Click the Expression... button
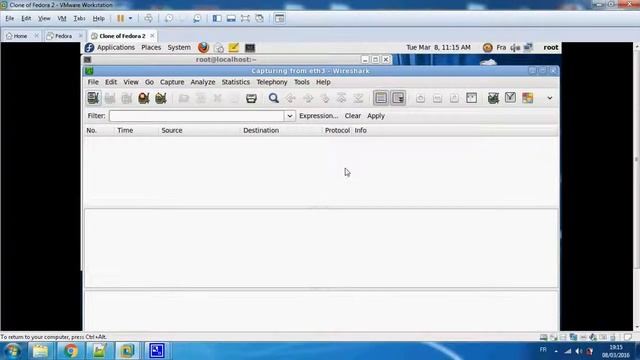The image size is (640, 360). 318,116
